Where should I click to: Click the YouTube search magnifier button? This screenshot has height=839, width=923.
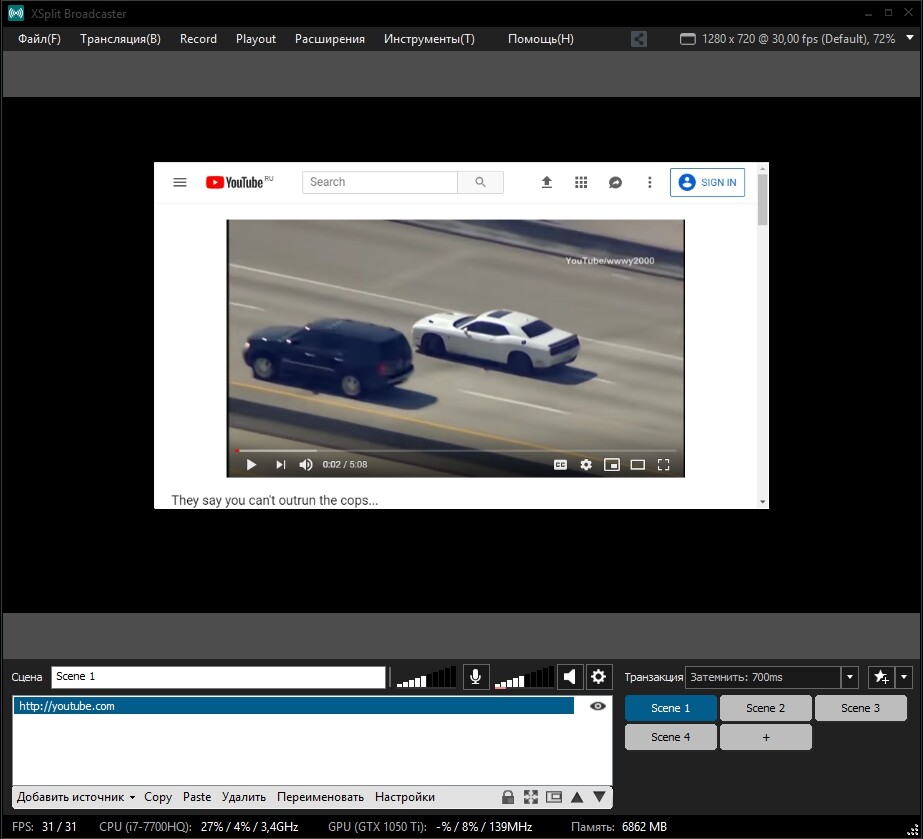(x=480, y=182)
